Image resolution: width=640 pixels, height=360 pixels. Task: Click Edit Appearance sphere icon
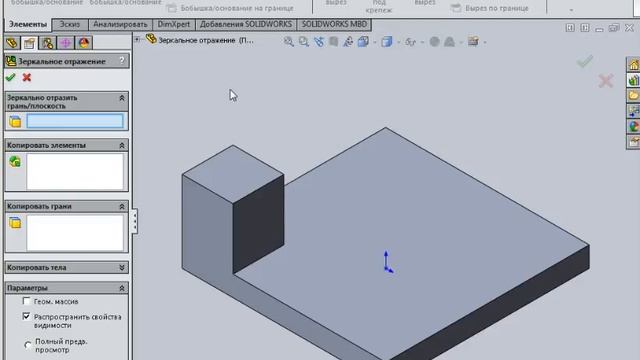pos(435,42)
